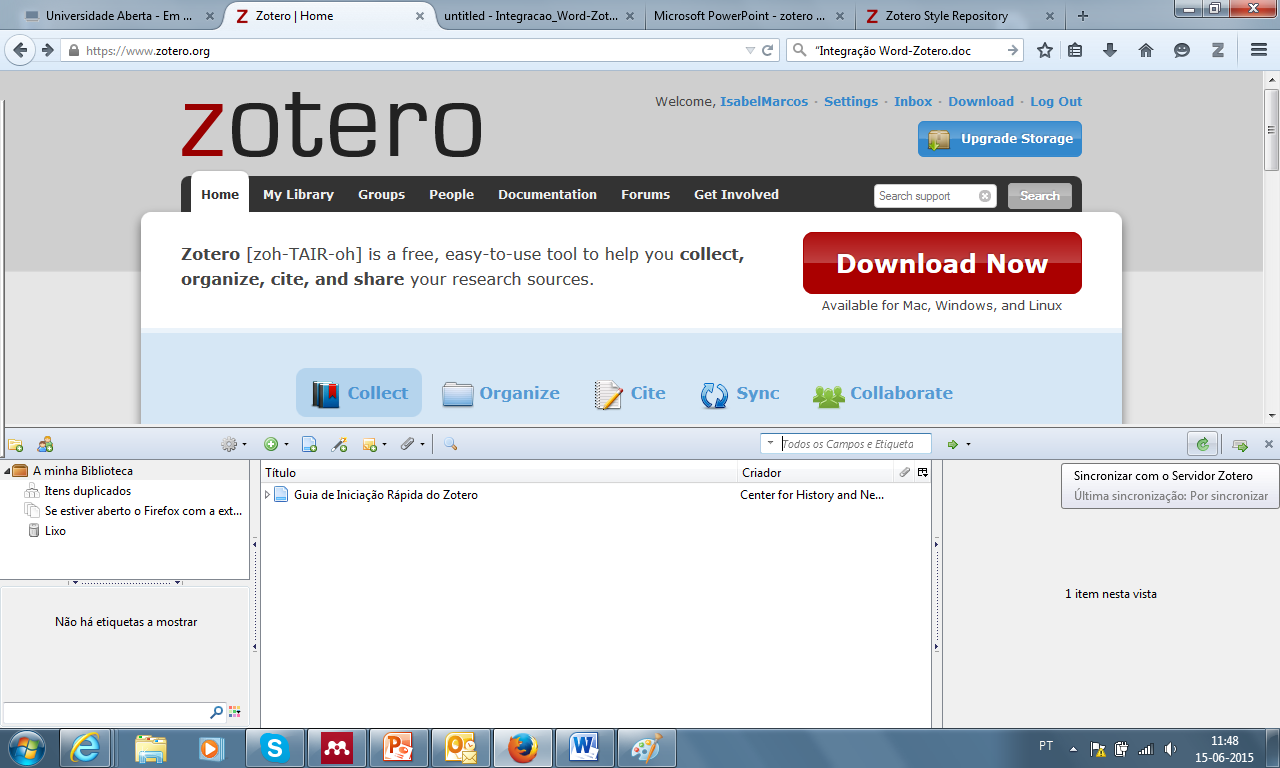Select the Collaborate feature tab

[883, 393]
